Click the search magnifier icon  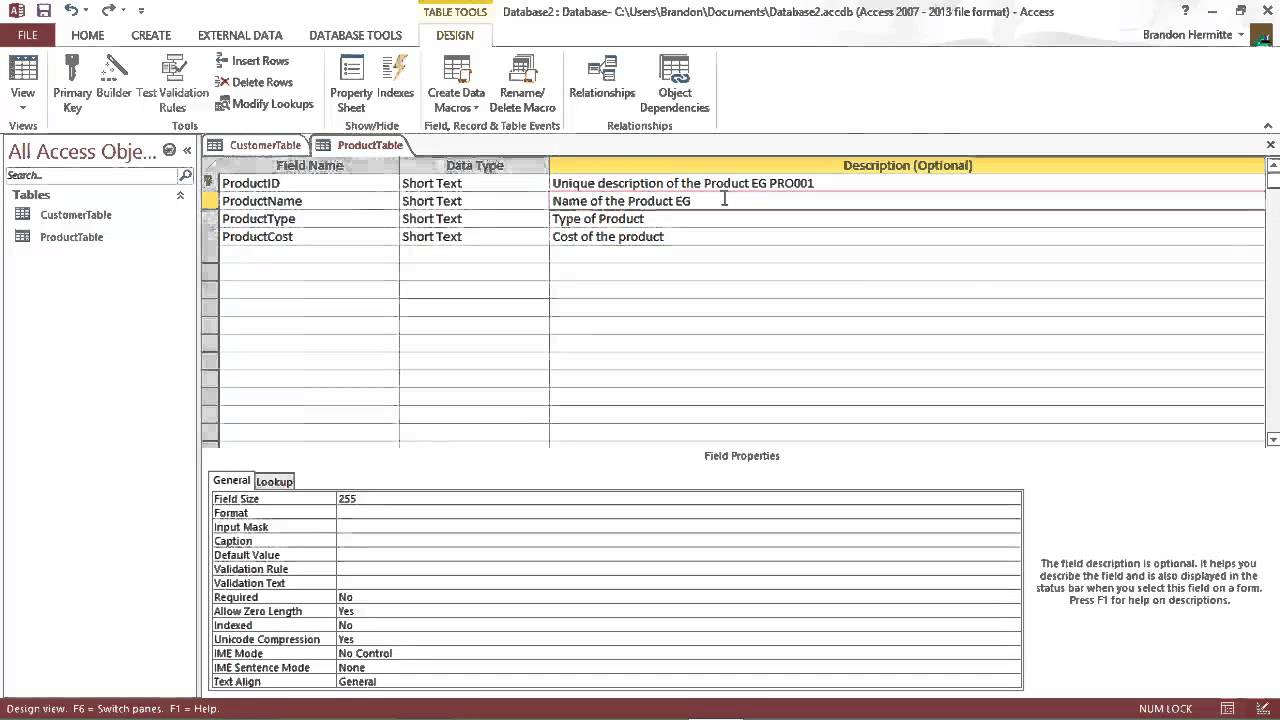[x=185, y=175]
